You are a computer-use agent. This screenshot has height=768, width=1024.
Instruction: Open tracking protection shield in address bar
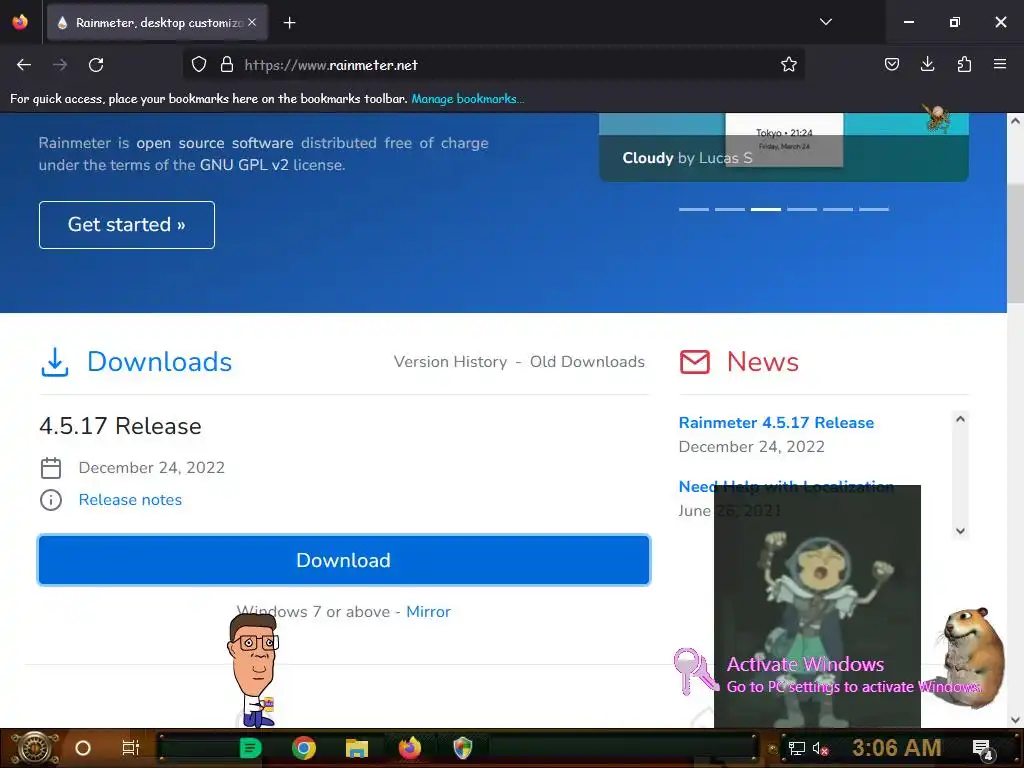click(x=199, y=65)
